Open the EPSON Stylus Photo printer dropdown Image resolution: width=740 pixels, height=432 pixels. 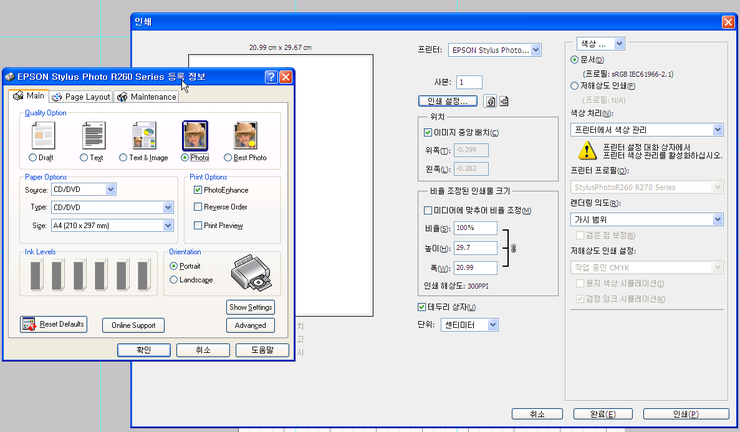(x=537, y=49)
